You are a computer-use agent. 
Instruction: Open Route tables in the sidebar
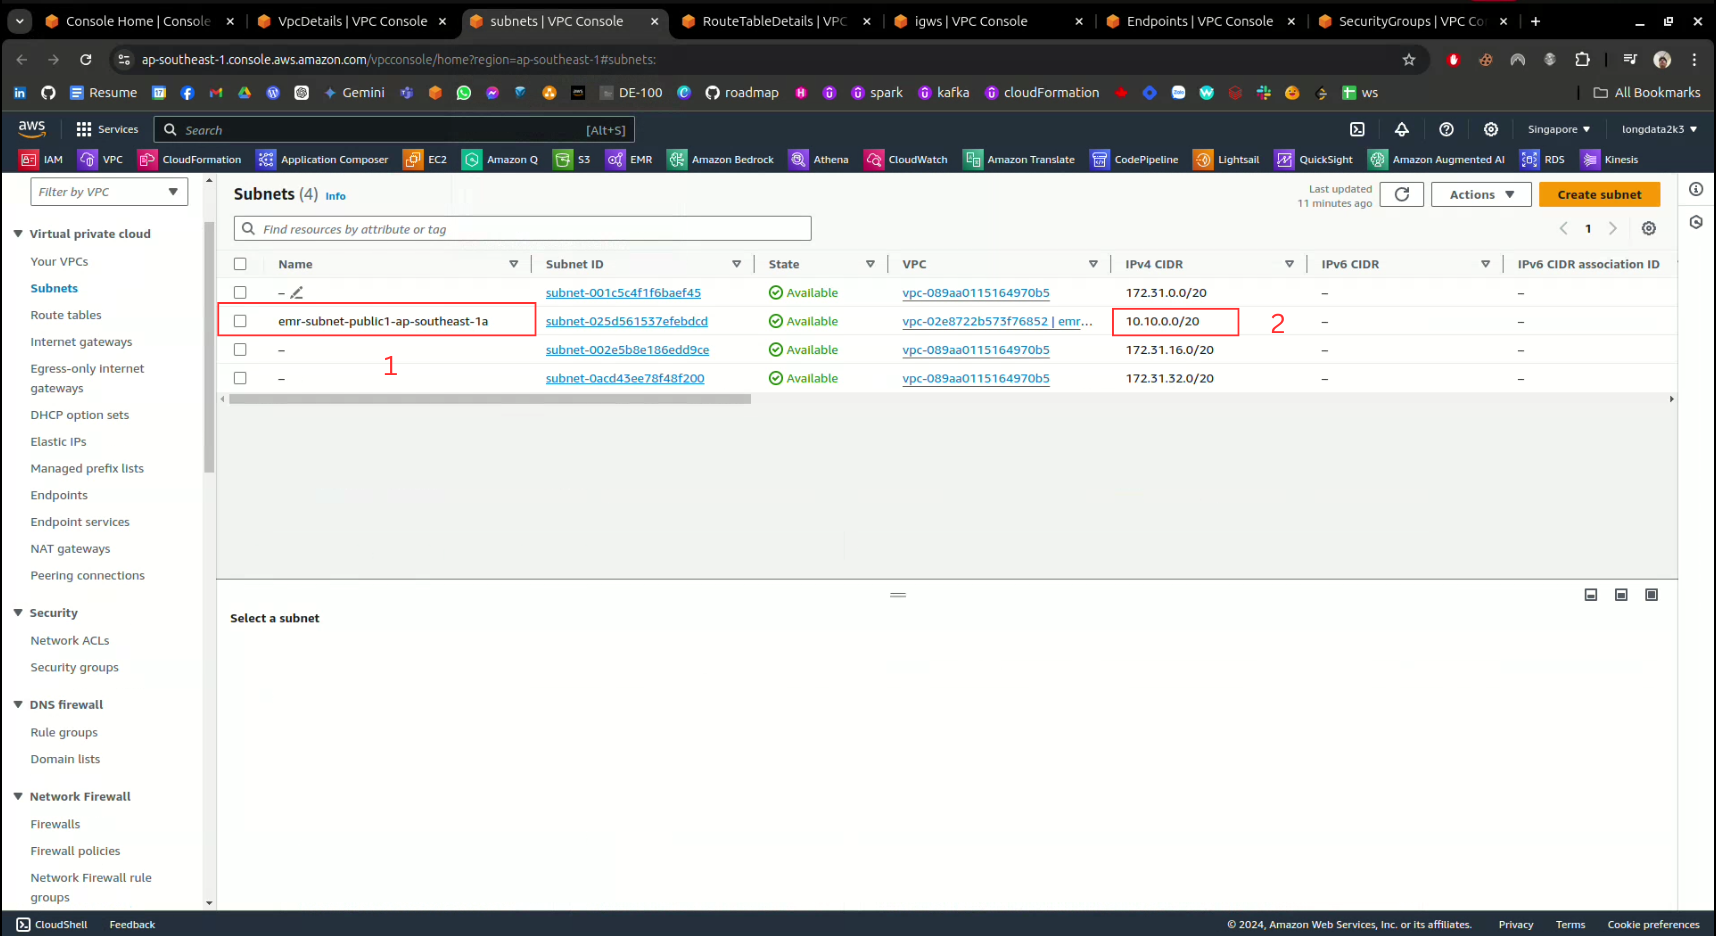pyautogui.click(x=66, y=315)
